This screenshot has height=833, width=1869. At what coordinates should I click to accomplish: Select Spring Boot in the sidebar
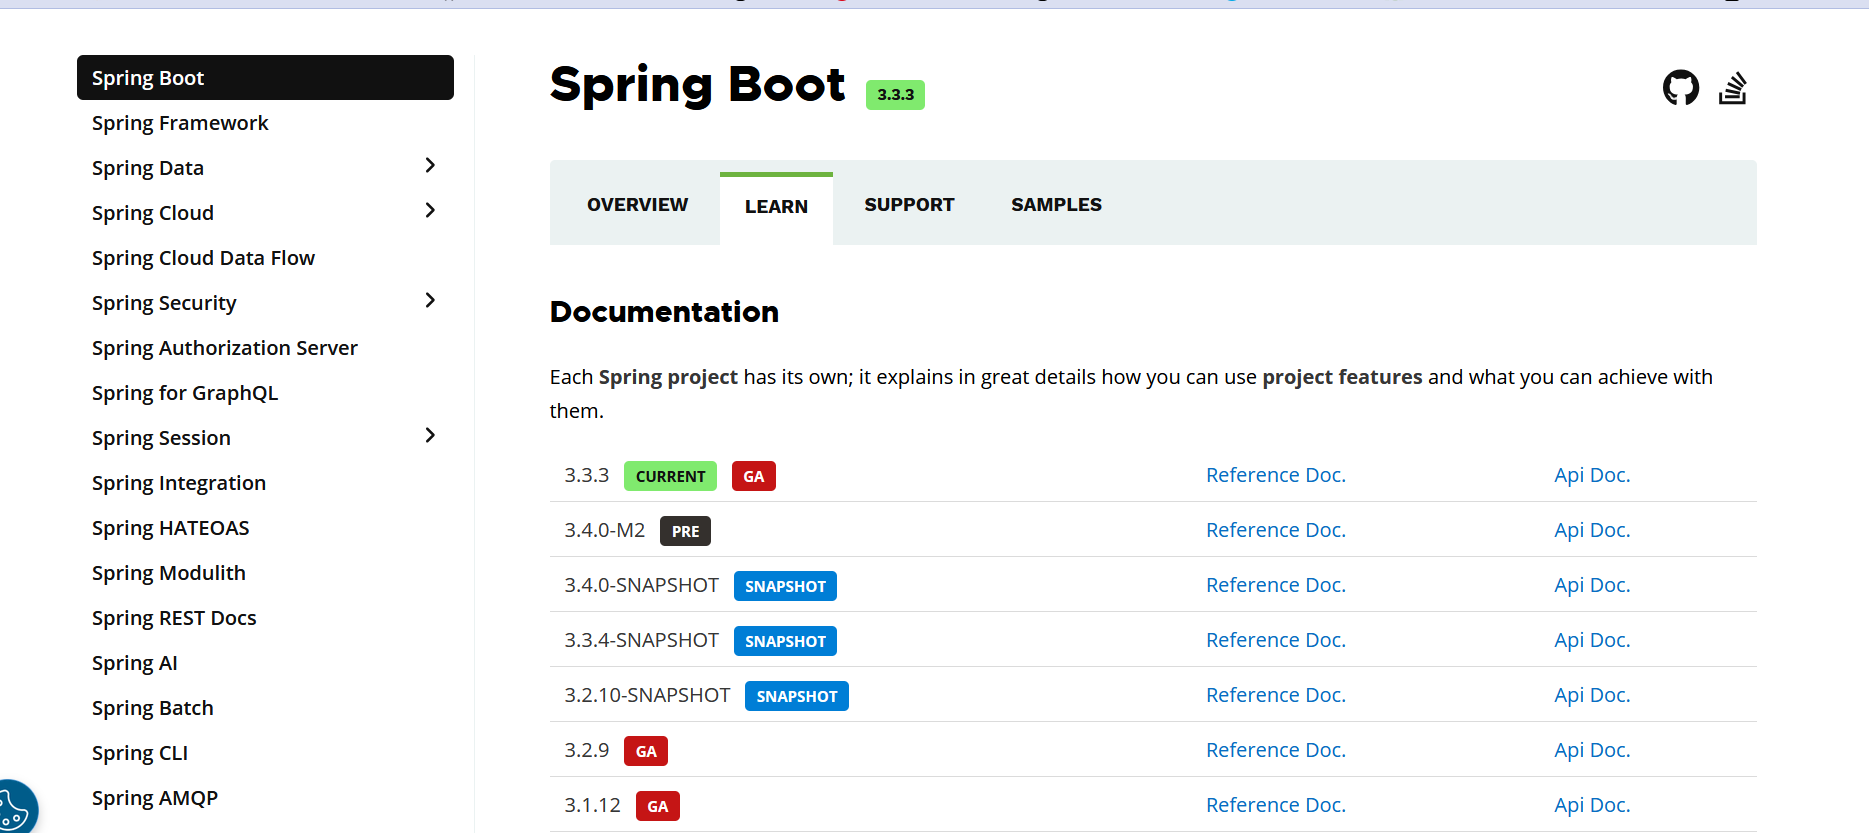click(x=265, y=78)
